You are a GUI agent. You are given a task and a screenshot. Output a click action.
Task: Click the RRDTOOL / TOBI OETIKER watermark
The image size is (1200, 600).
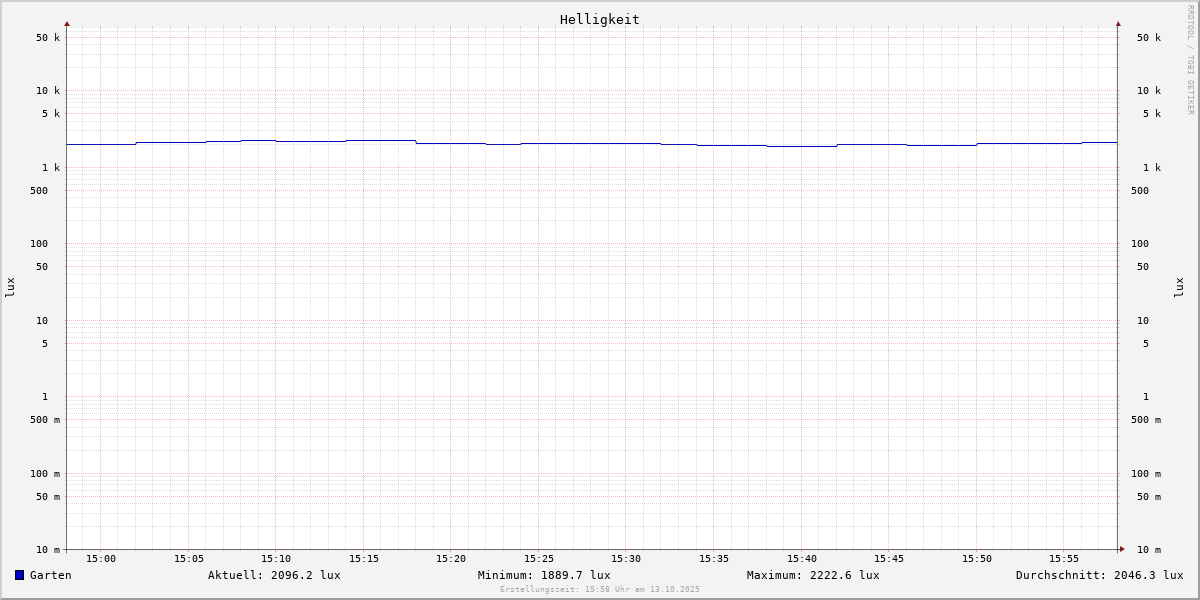(x=1190, y=60)
